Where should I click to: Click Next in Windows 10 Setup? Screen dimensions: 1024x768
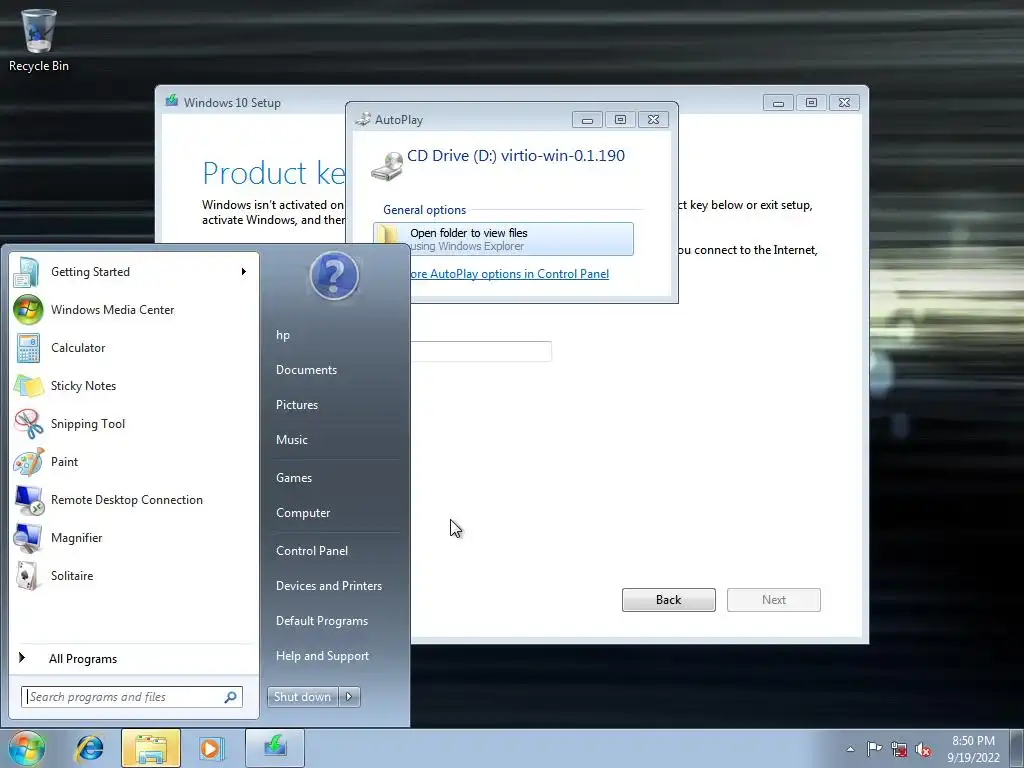coord(774,600)
